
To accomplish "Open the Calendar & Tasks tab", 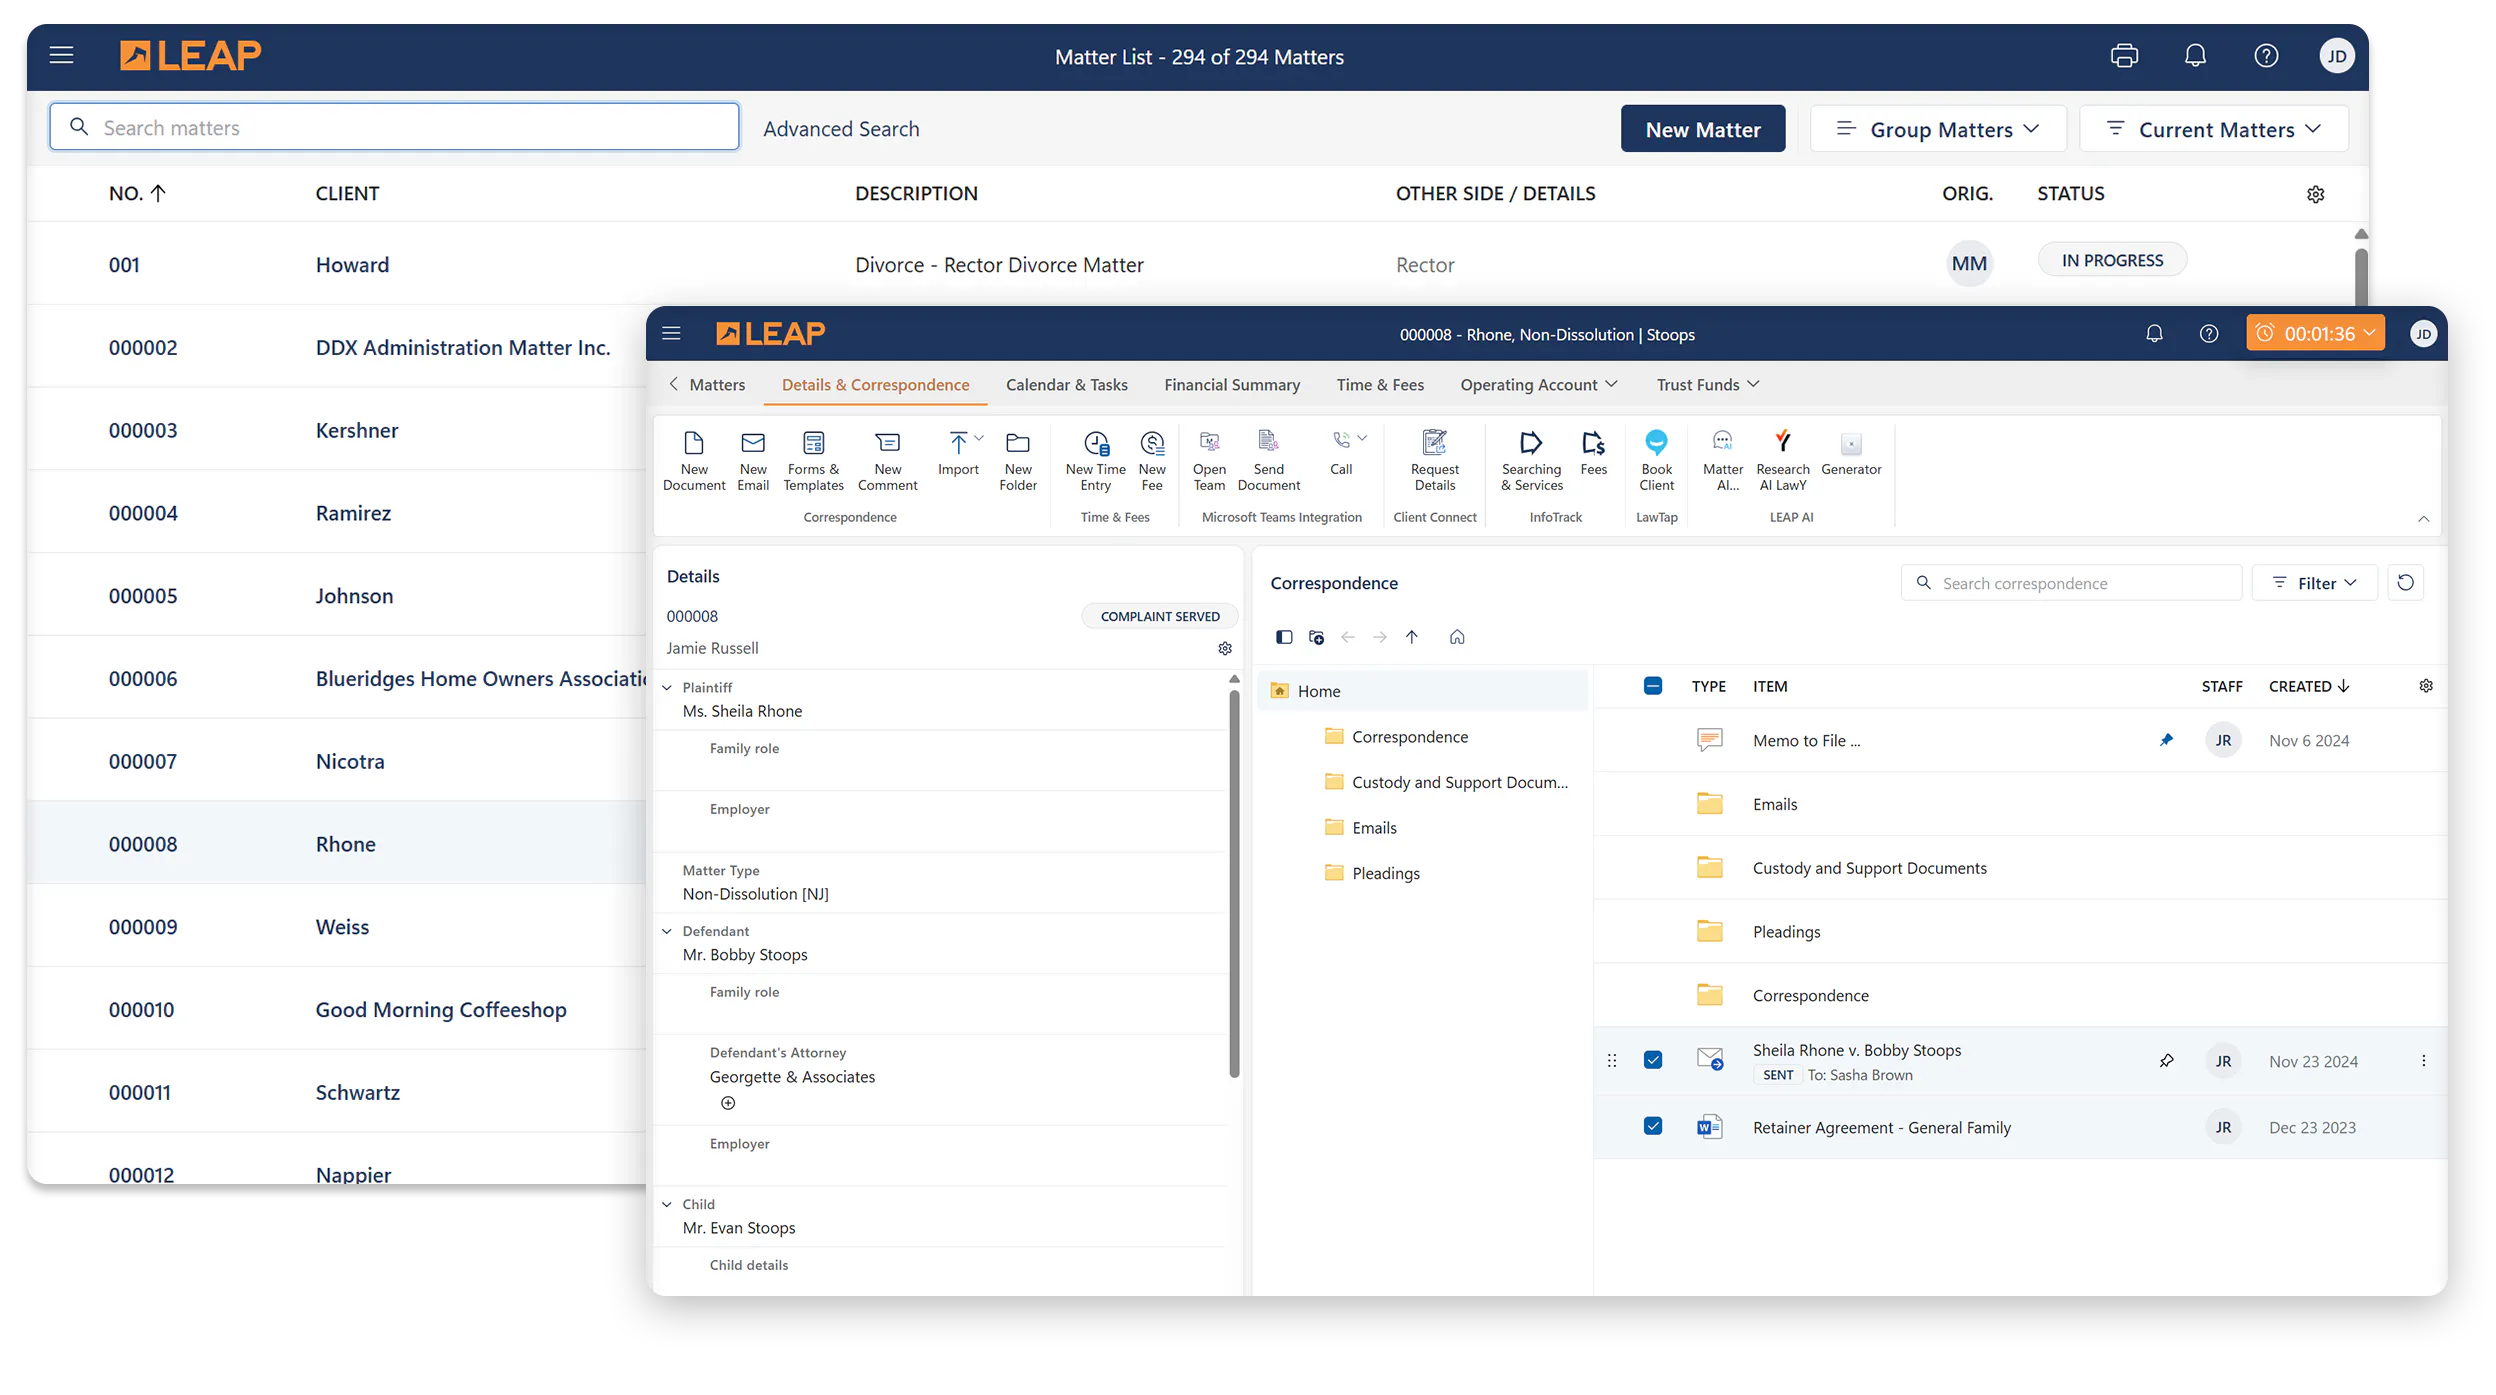I will (1066, 385).
